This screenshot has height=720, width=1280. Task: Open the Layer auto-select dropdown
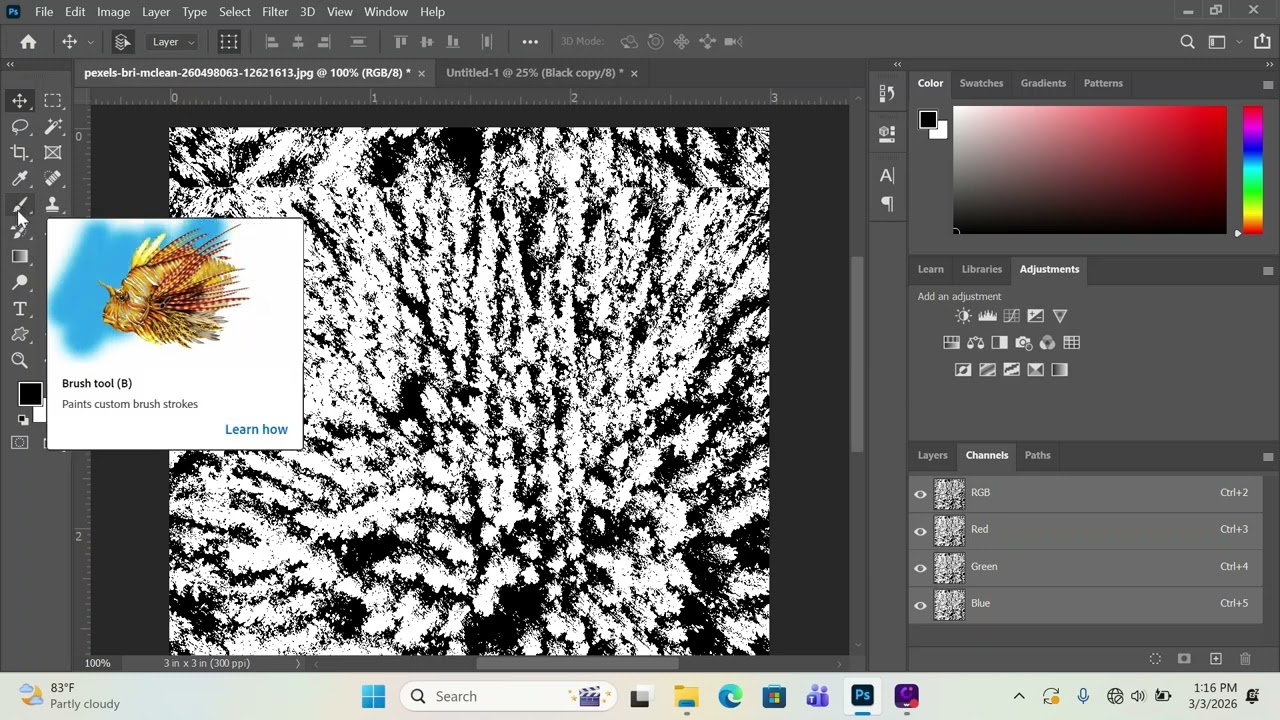pos(174,42)
